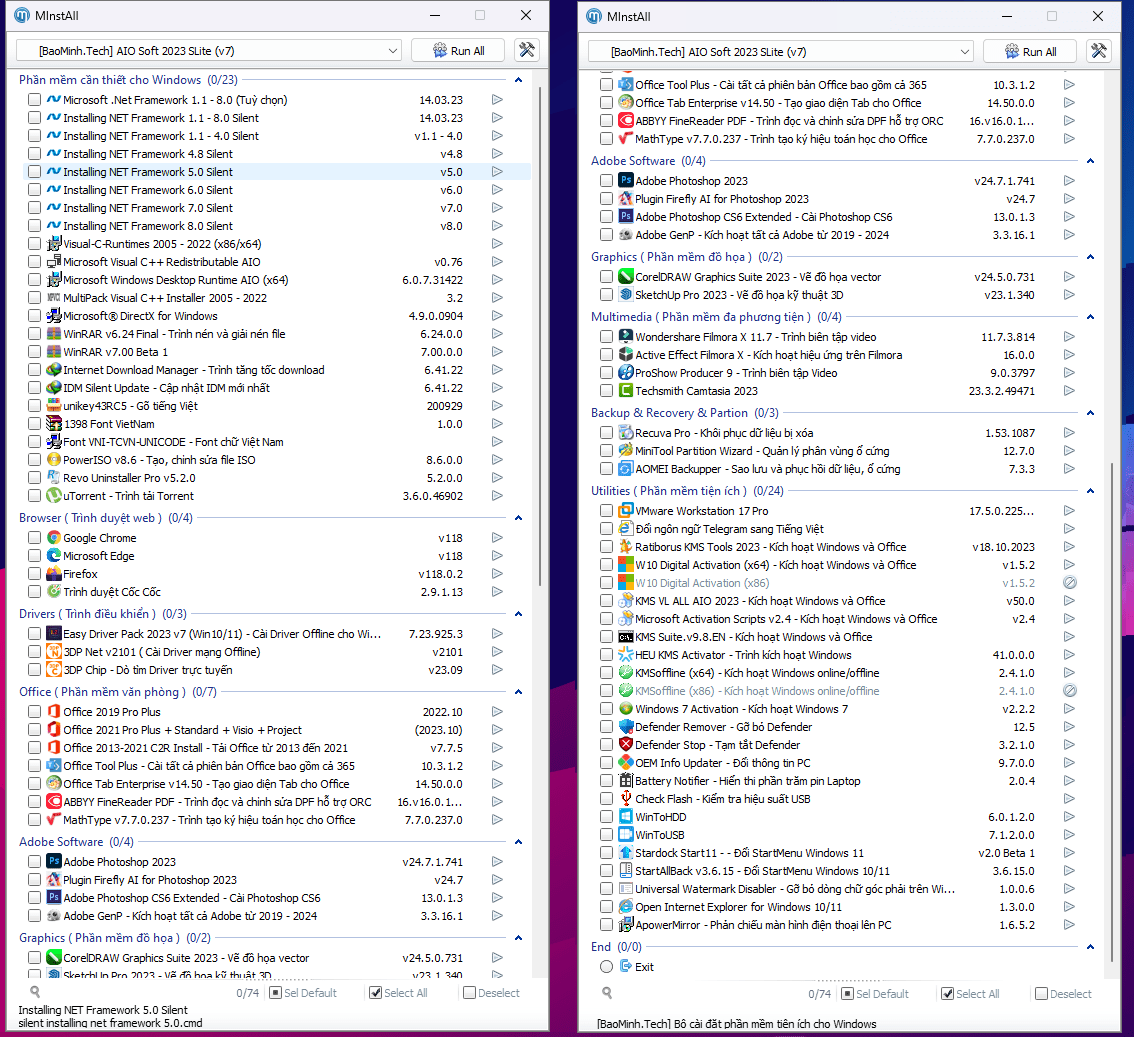The image size is (1134, 1037).
Task: Tick the Installing NET Framework 4.8 Silent checkbox
Action: [x=34, y=153]
